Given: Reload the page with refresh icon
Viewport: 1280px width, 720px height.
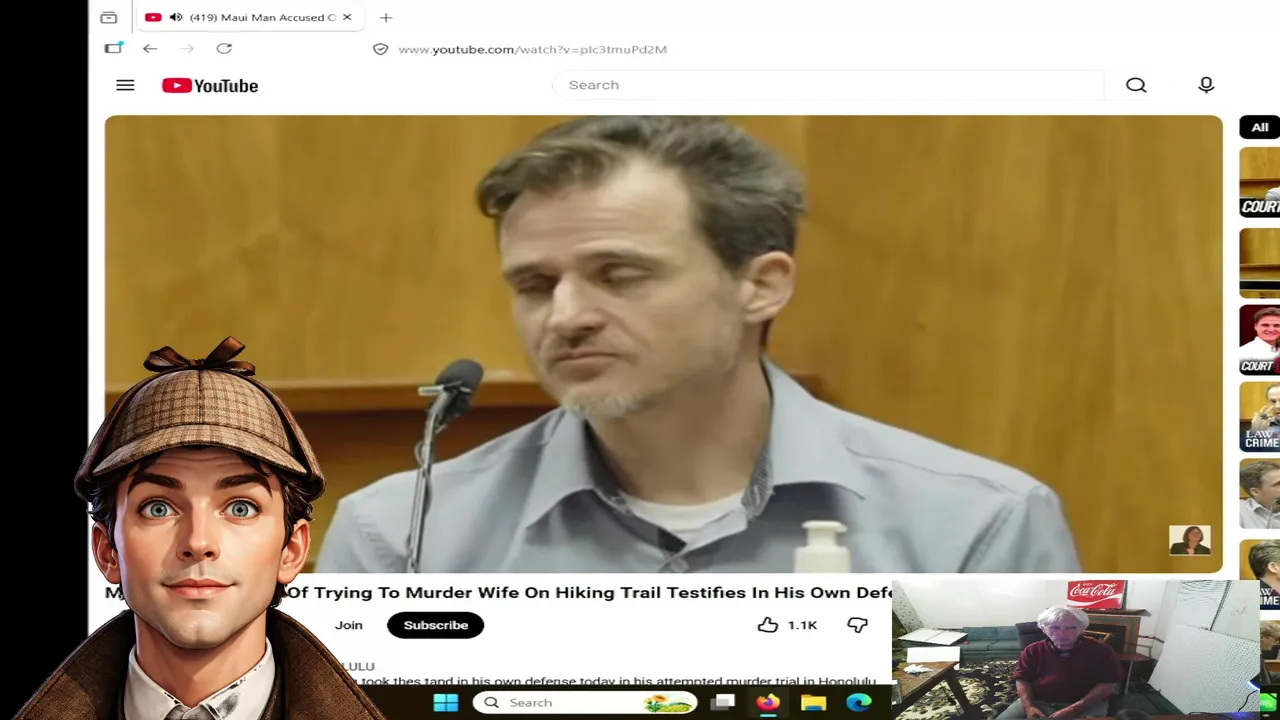Looking at the screenshot, I should click(224, 48).
